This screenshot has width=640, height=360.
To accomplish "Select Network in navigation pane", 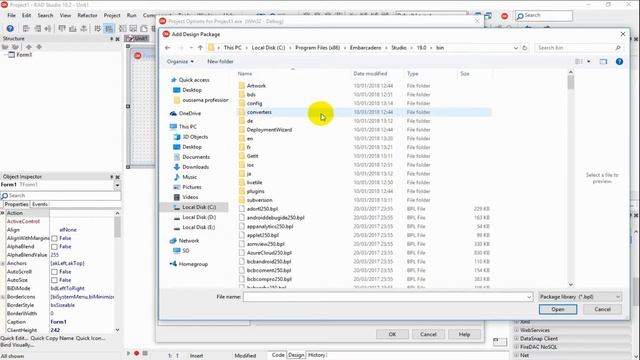I will pos(189,241).
